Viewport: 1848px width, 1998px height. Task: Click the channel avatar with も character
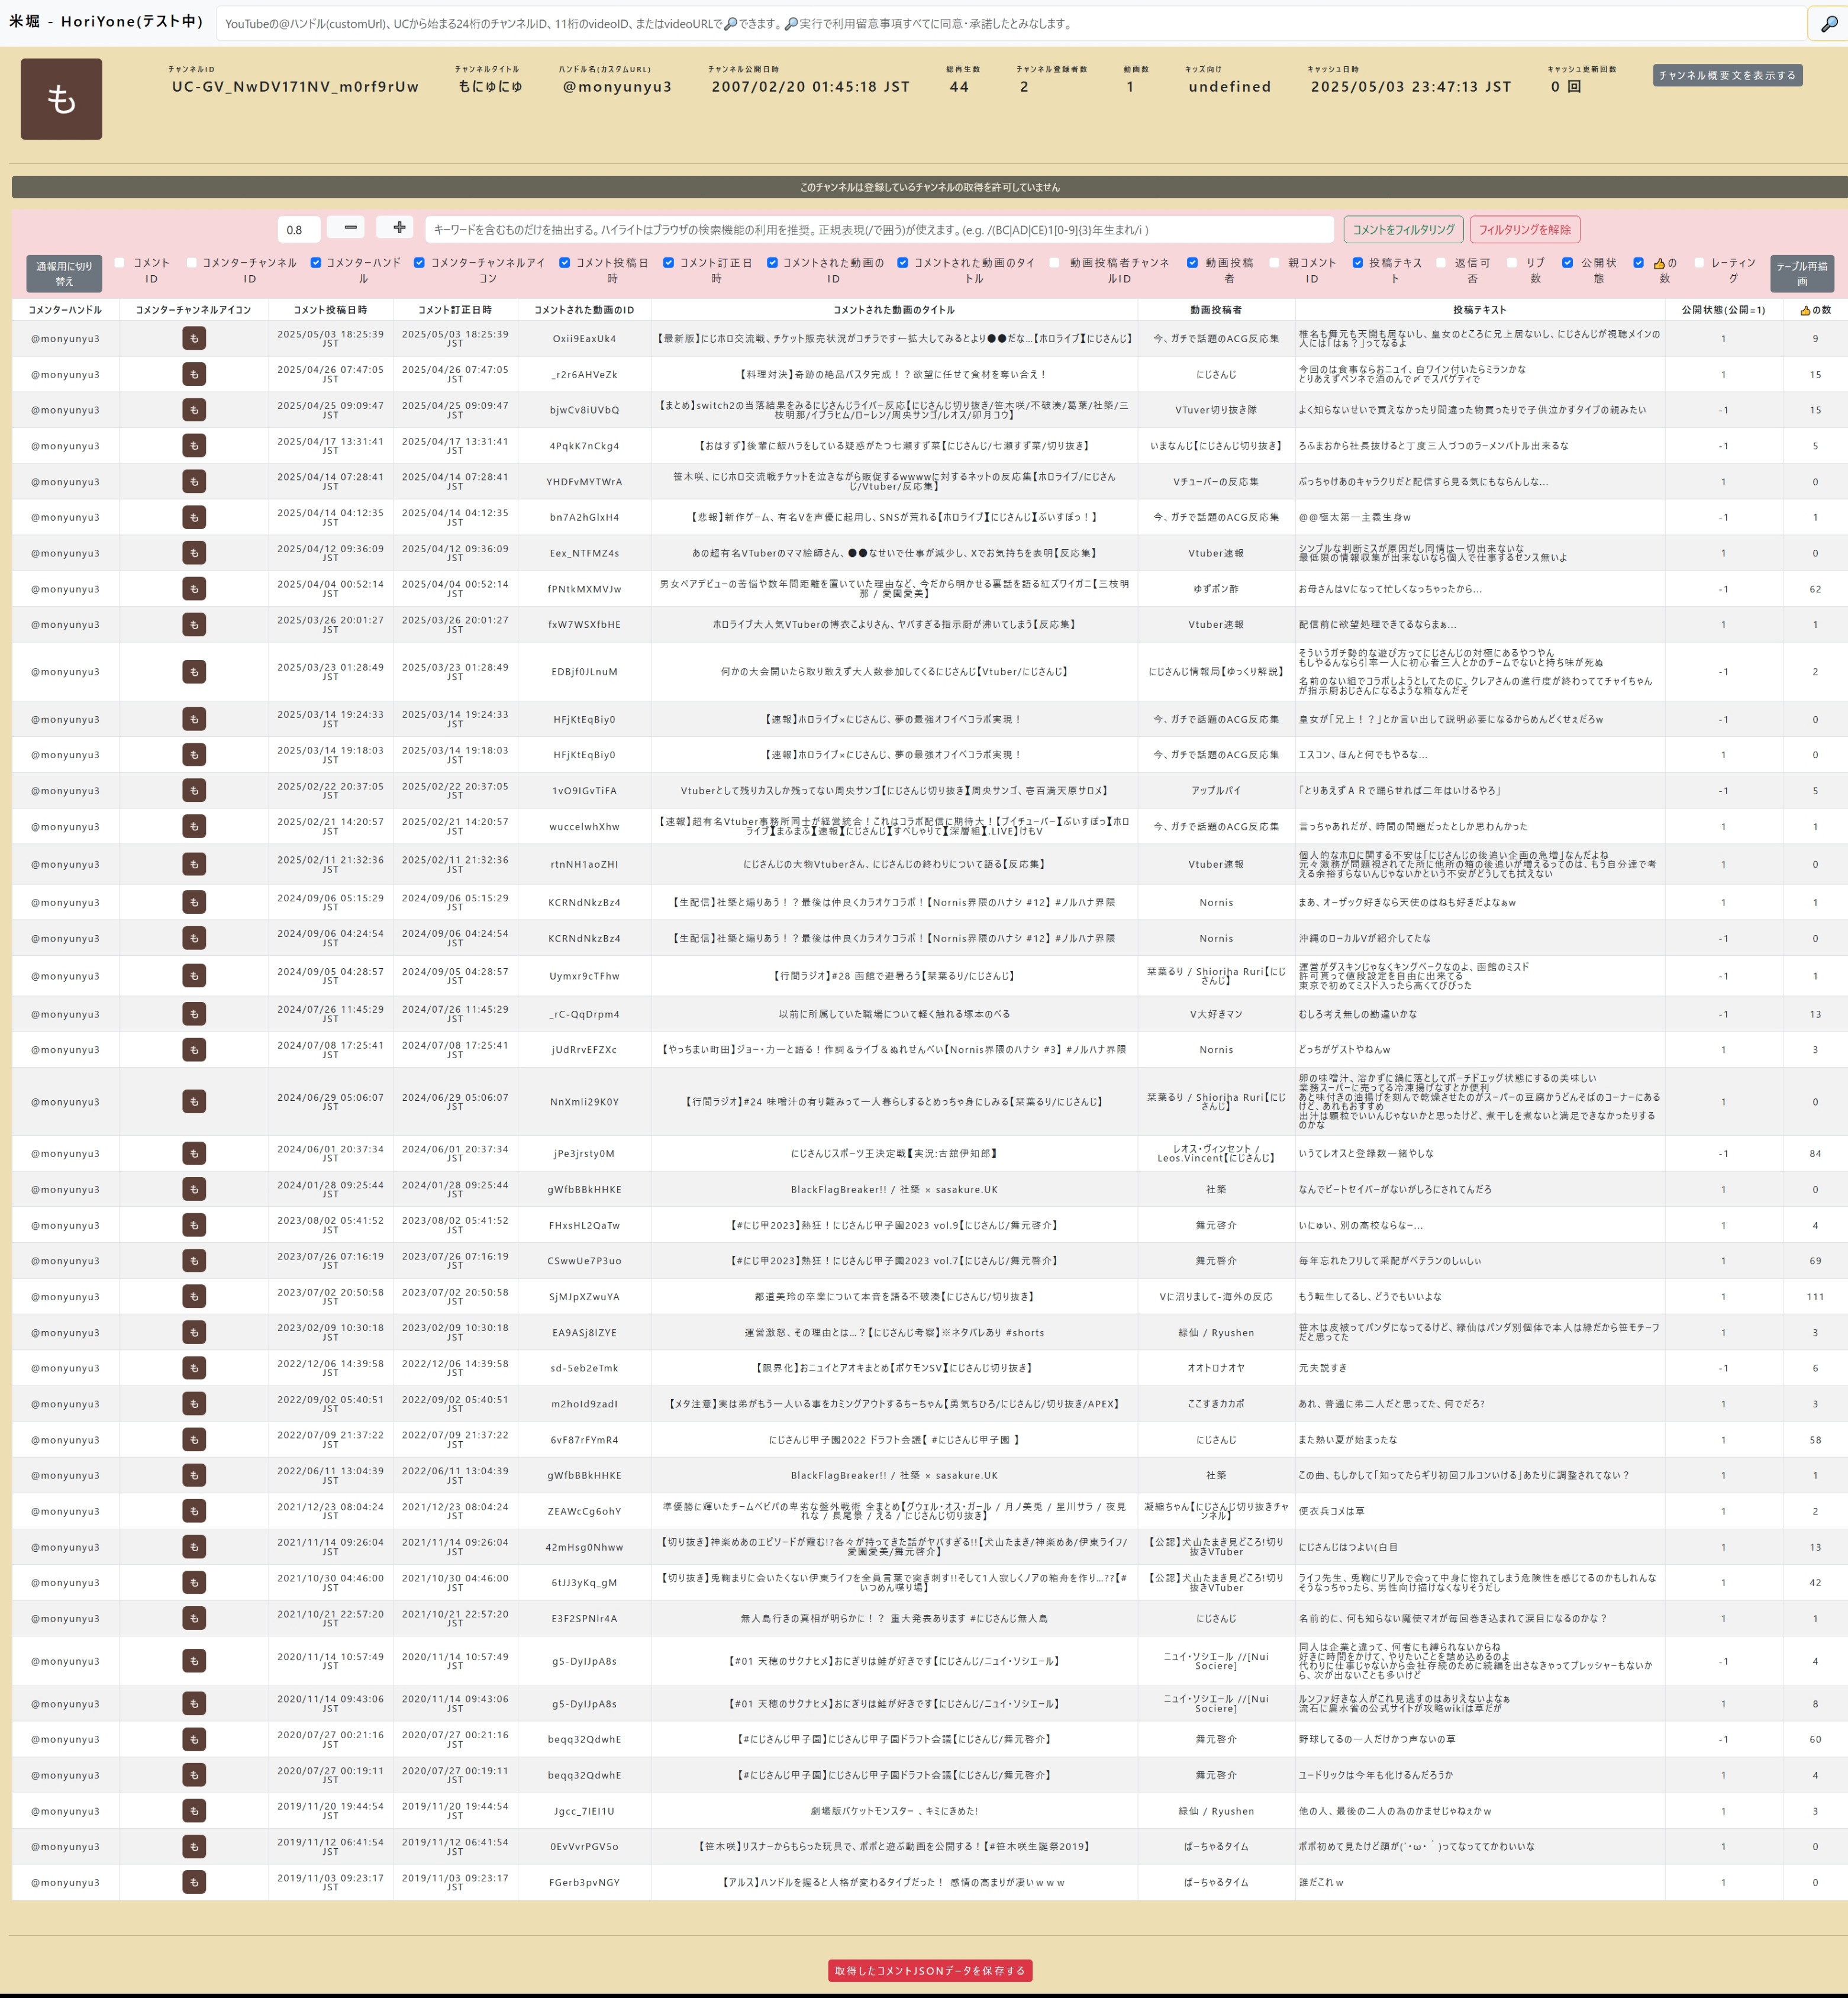pos(61,99)
